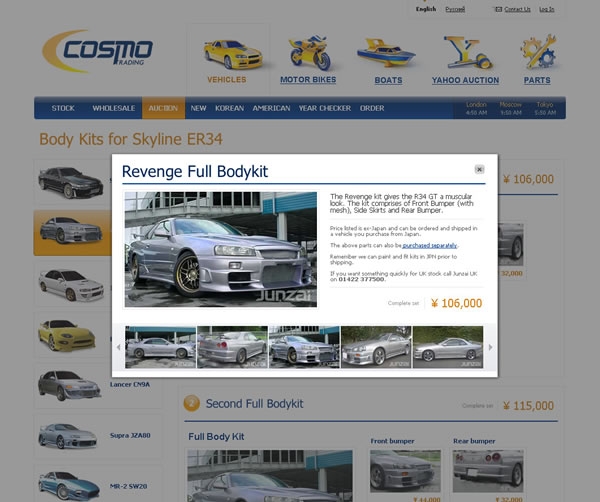Screen dimensions: 600x502
Task: Open the STOCK menu item
Action: point(63,108)
